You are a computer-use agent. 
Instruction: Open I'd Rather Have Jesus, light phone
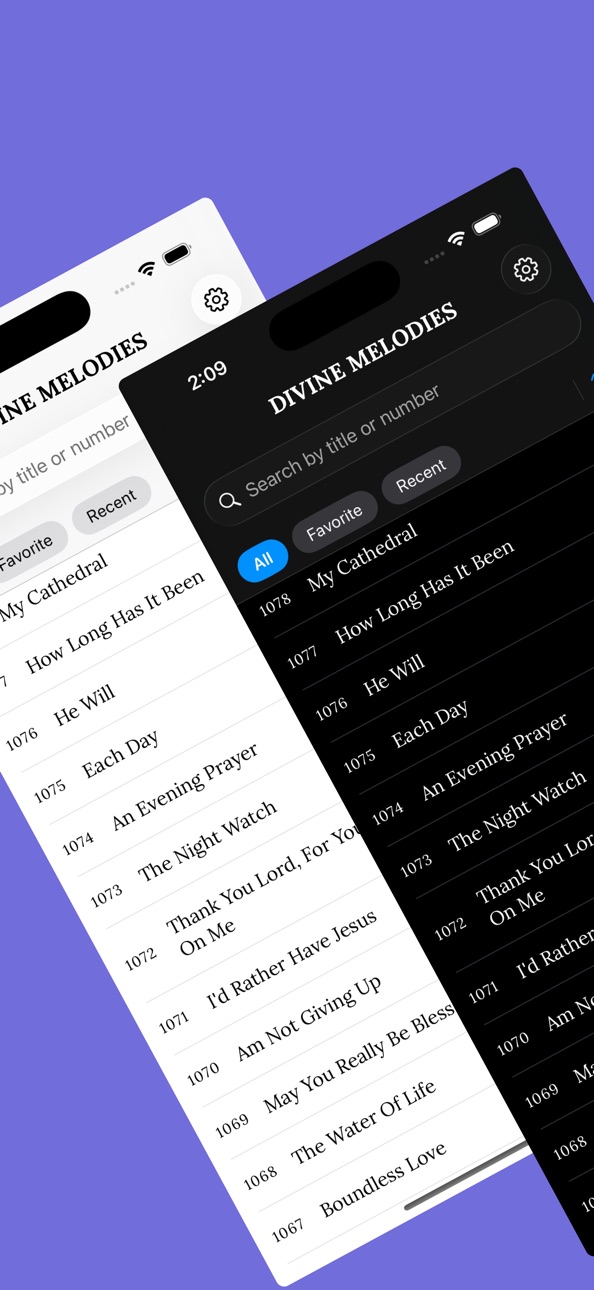click(292, 959)
